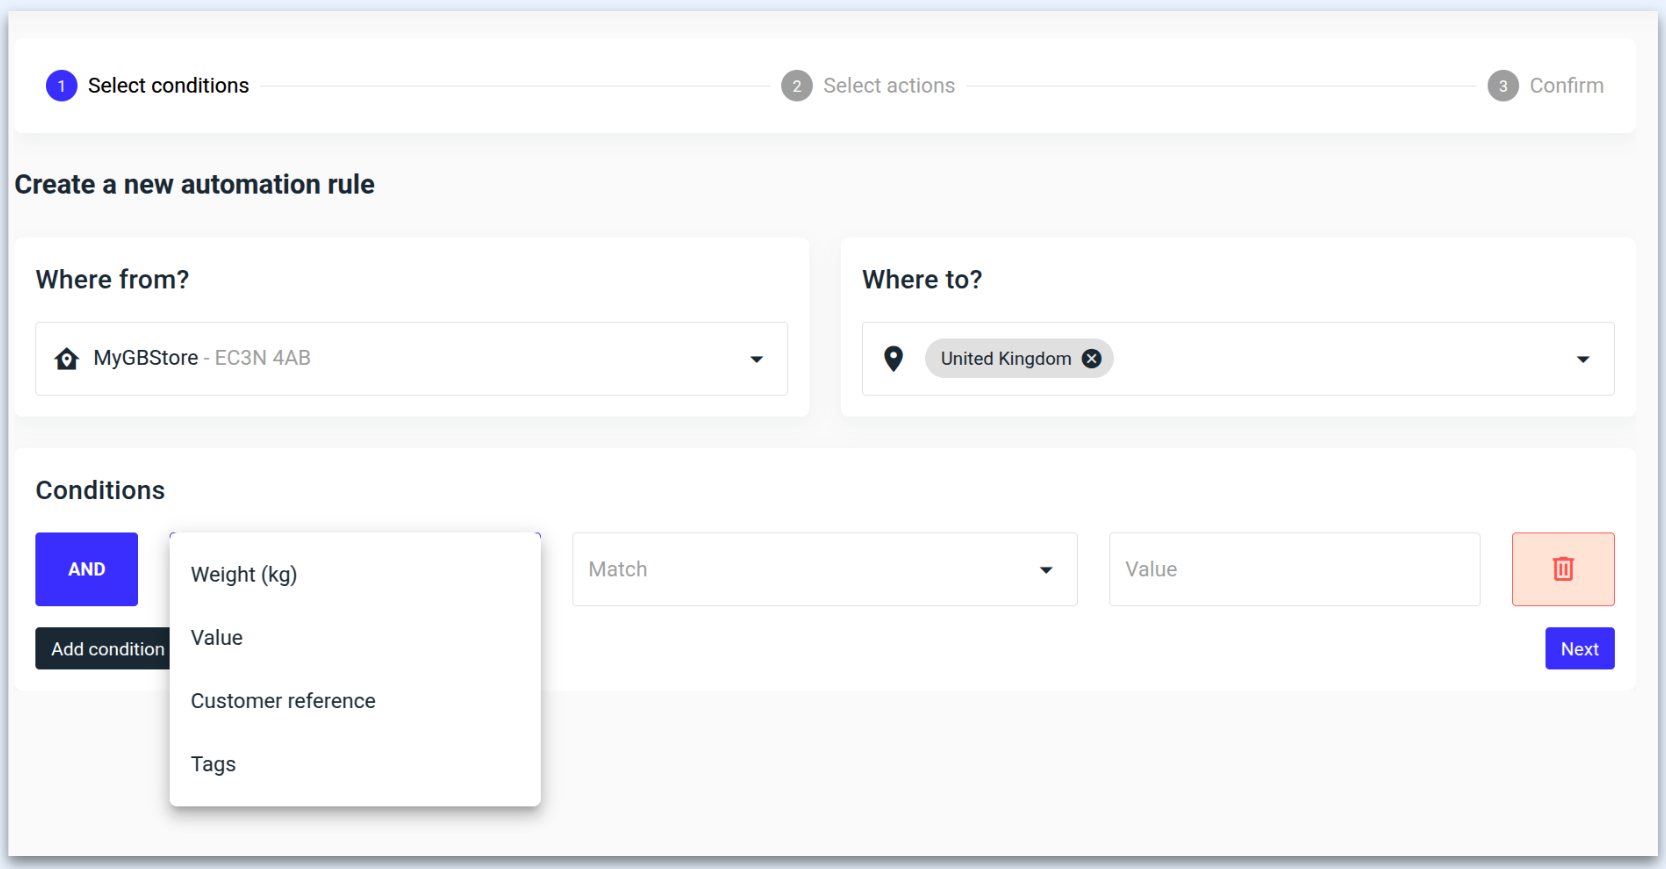Click the home icon beside MyGBStore

[67, 359]
